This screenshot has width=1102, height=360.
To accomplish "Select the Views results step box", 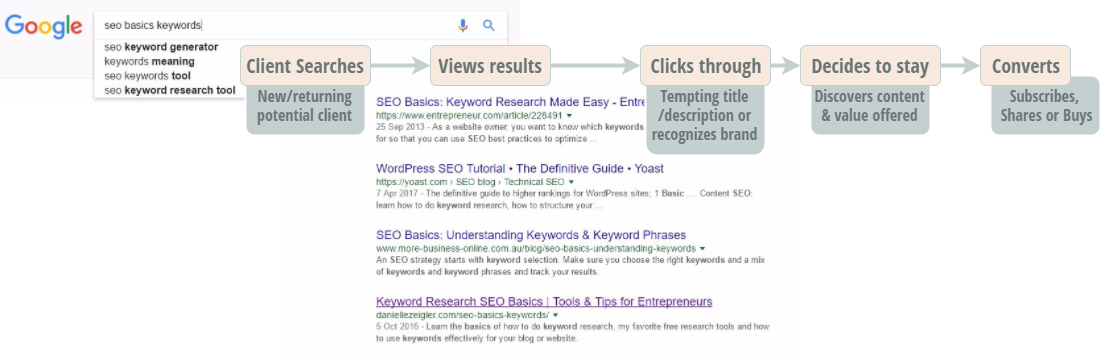I will click(x=490, y=66).
